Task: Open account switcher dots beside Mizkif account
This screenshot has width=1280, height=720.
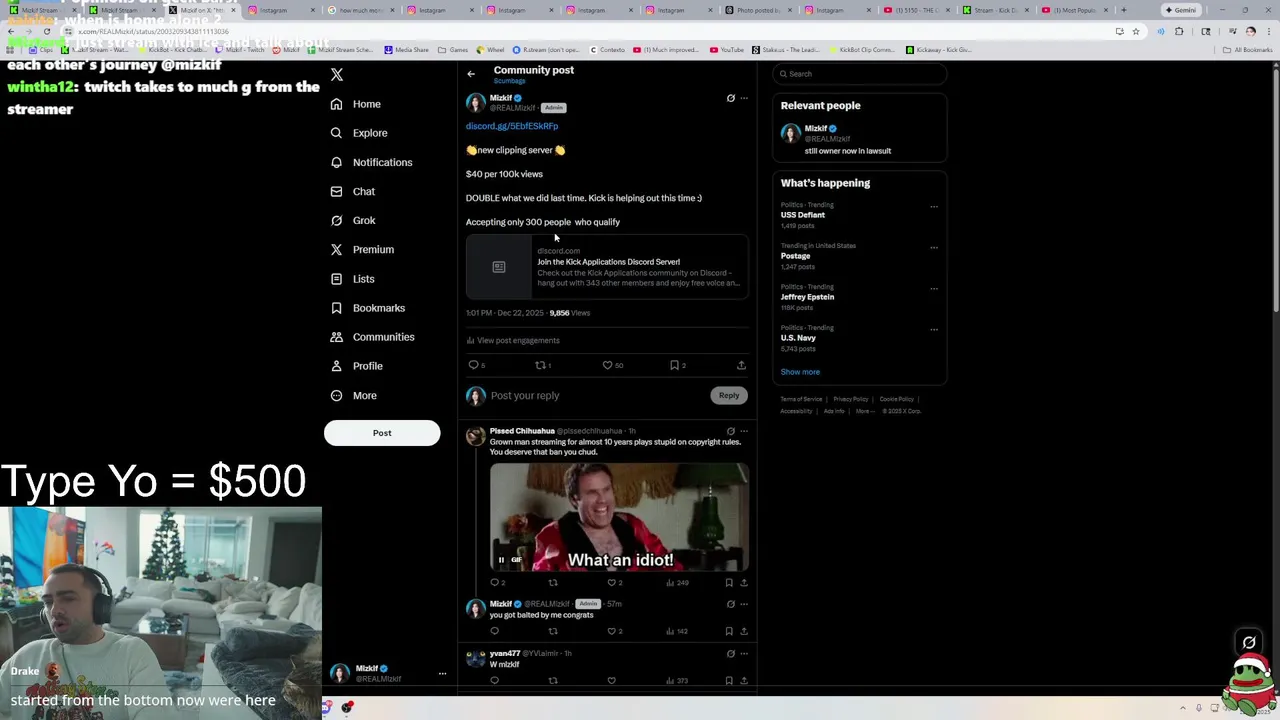Action: click(442, 674)
